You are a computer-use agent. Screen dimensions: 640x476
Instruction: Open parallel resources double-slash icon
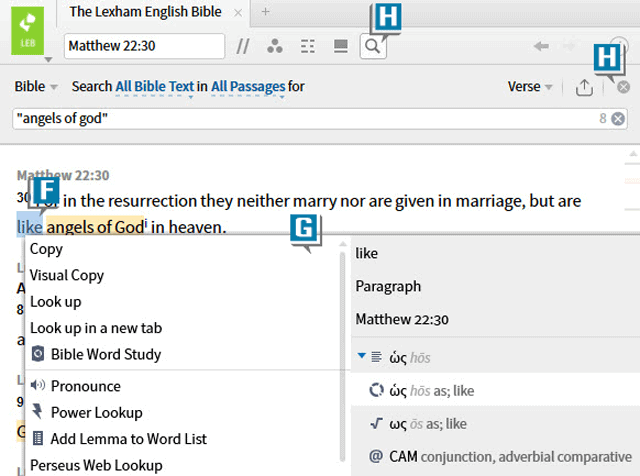click(243, 46)
